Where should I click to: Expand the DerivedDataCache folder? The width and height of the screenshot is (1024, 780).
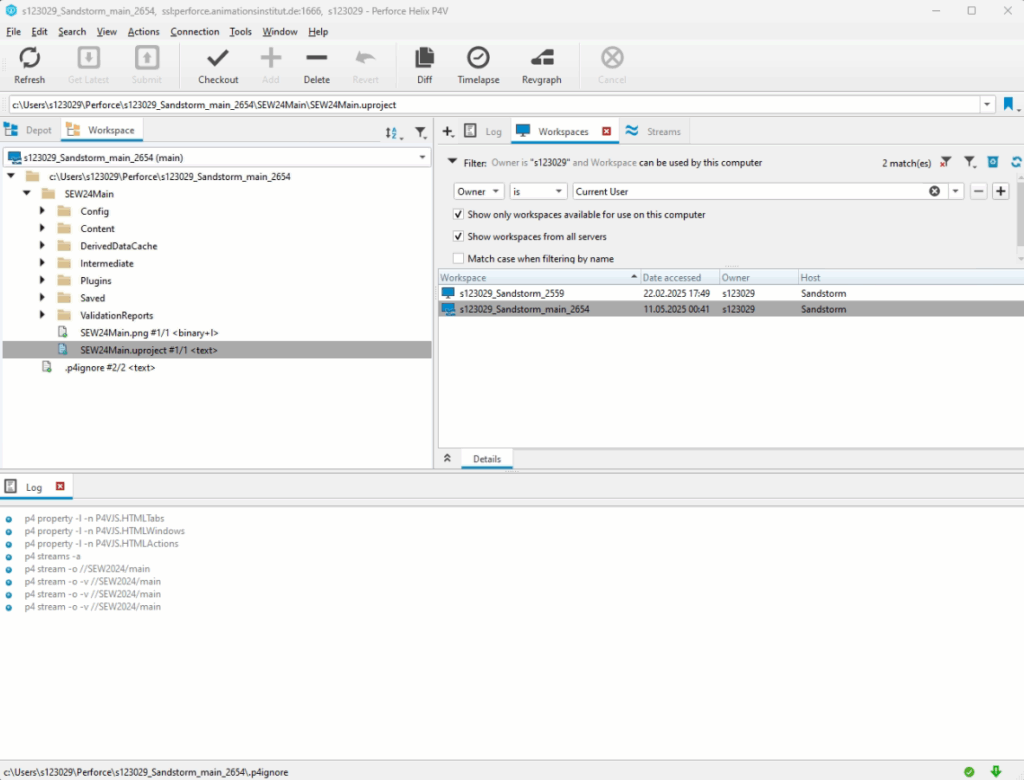42,245
